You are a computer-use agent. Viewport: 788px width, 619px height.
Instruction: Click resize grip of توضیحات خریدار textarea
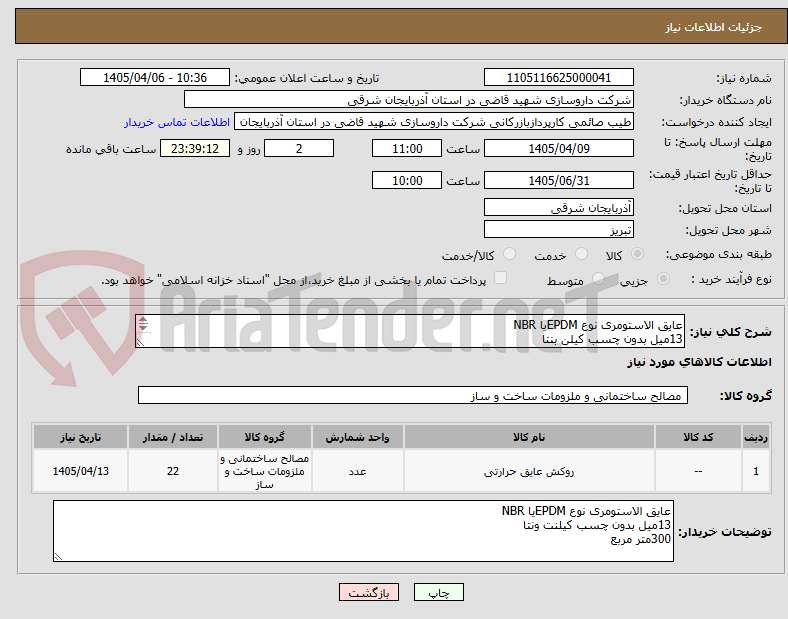pyautogui.click(x=58, y=556)
